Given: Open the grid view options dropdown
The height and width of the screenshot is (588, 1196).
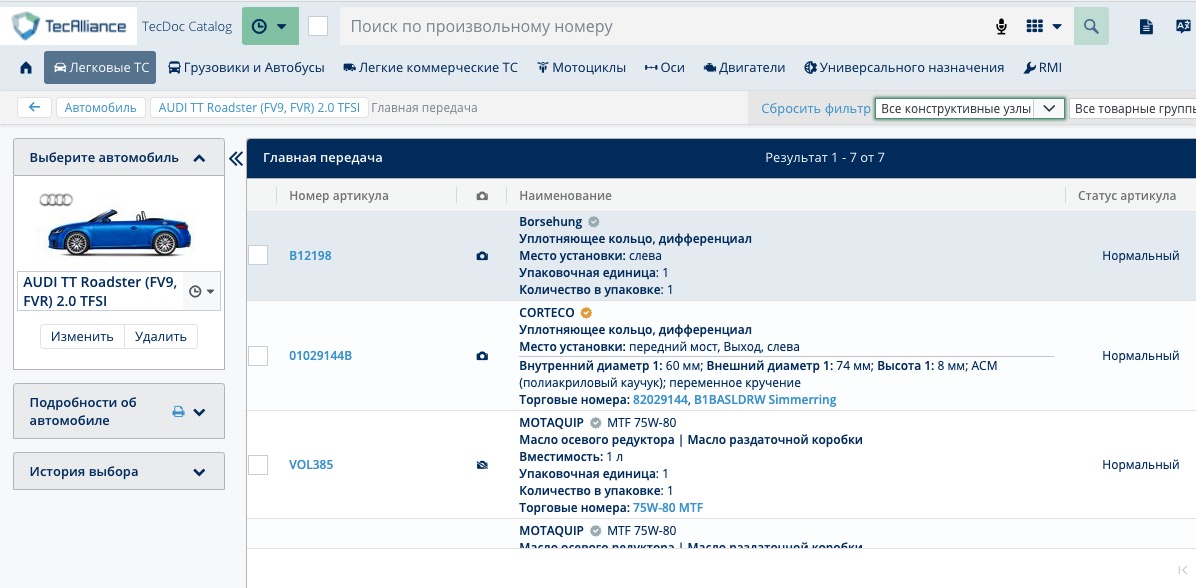Looking at the screenshot, I should (x=1043, y=27).
